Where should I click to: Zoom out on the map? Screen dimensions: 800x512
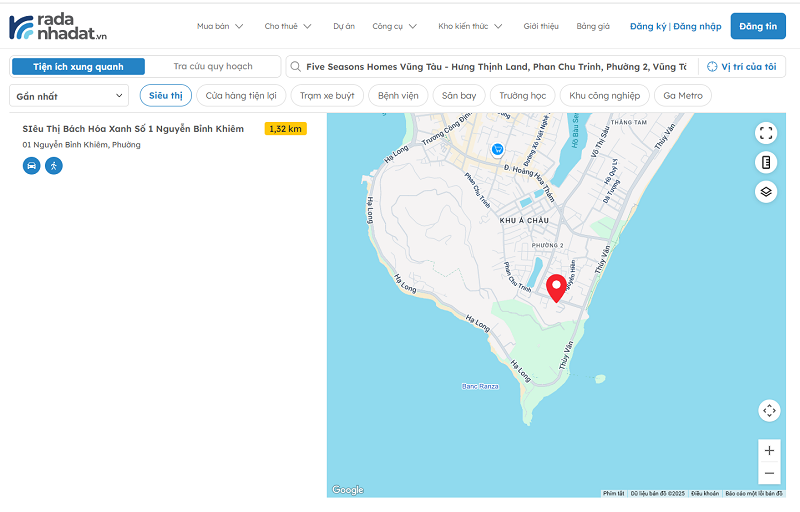tap(768, 474)
